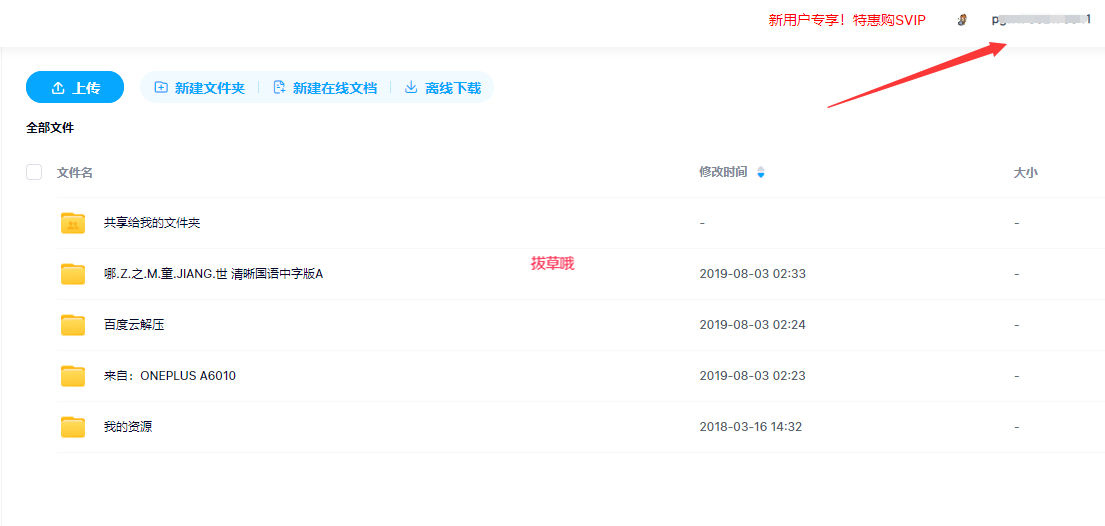Select the 我的资源 folder name text
Image resolution: width=1105 pixels, height=526 pixels.
point(128,427)
